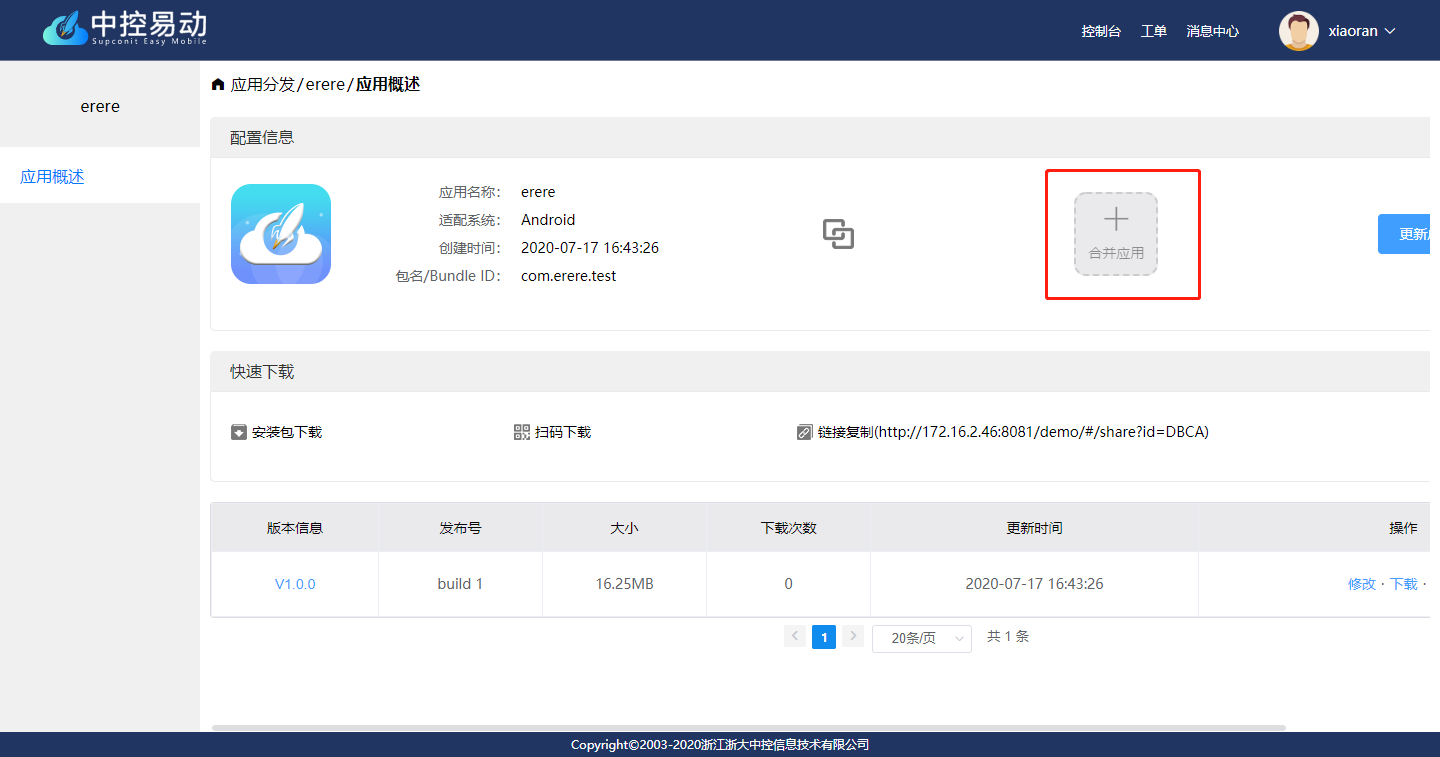Image resolution: width=1440 pixels, height=757 pixels.
Task: Expand the xiaoran account dropdown arrow
Action: tap(1389, 31)
